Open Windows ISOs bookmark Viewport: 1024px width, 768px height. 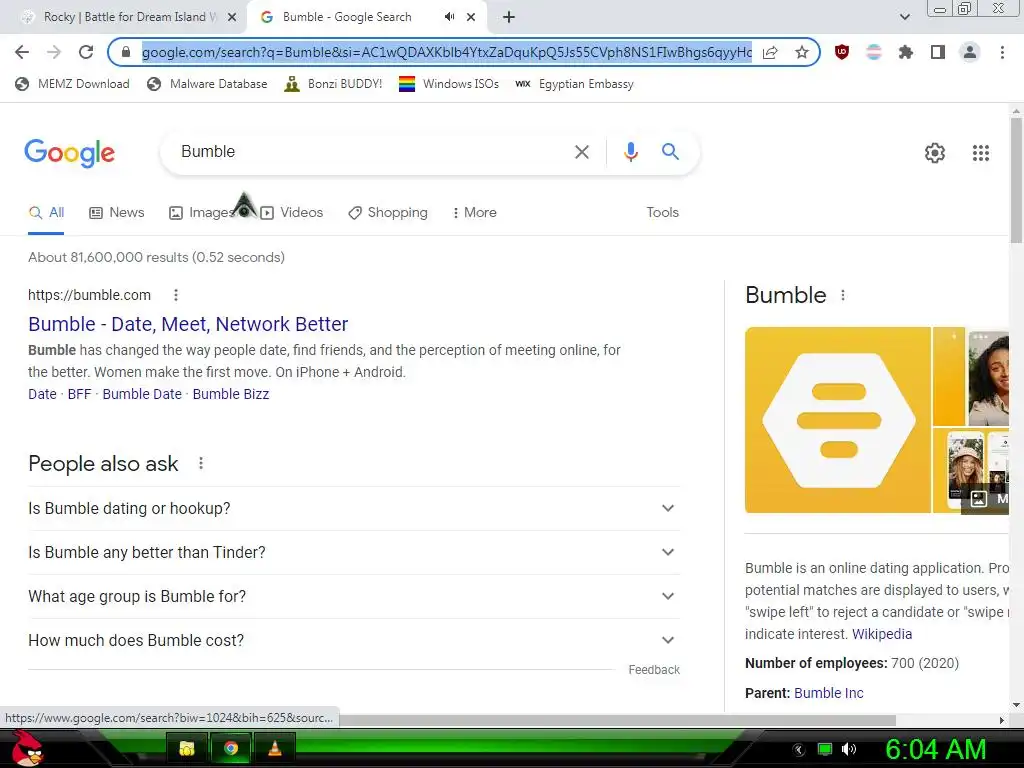click(x=449, y=84)
